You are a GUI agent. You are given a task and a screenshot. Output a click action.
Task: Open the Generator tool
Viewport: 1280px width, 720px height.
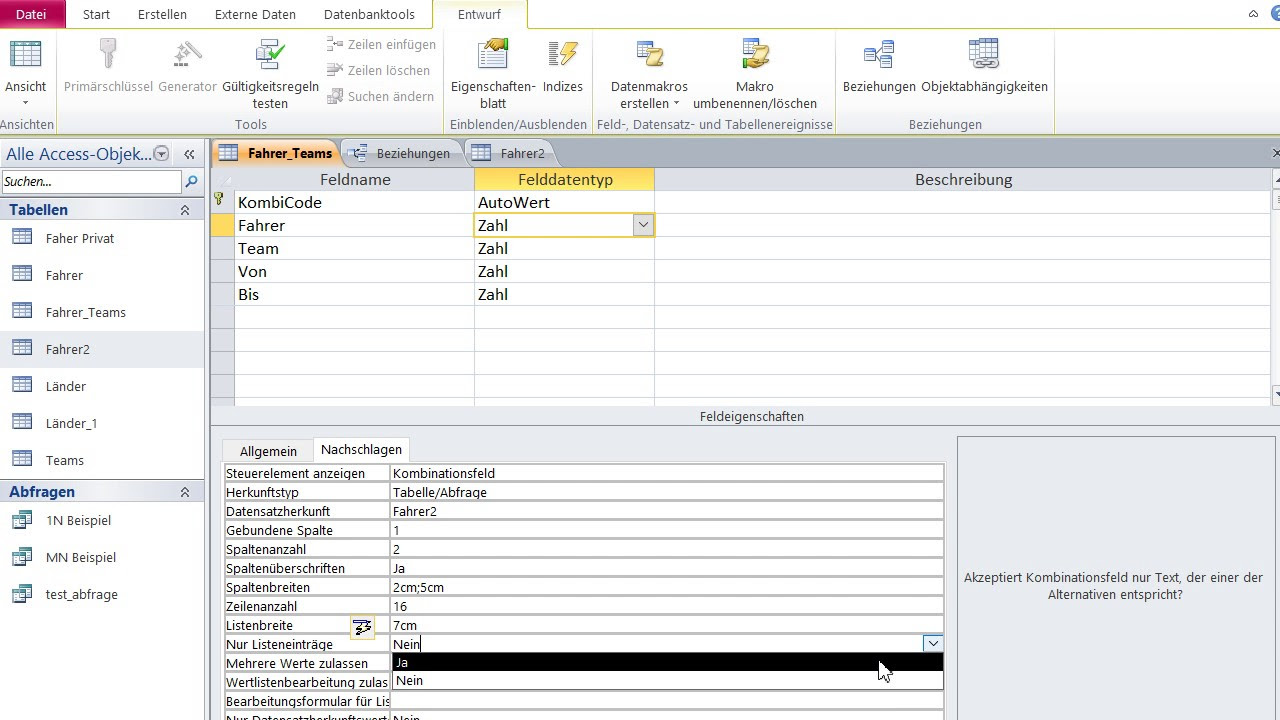tap(187, 68)
